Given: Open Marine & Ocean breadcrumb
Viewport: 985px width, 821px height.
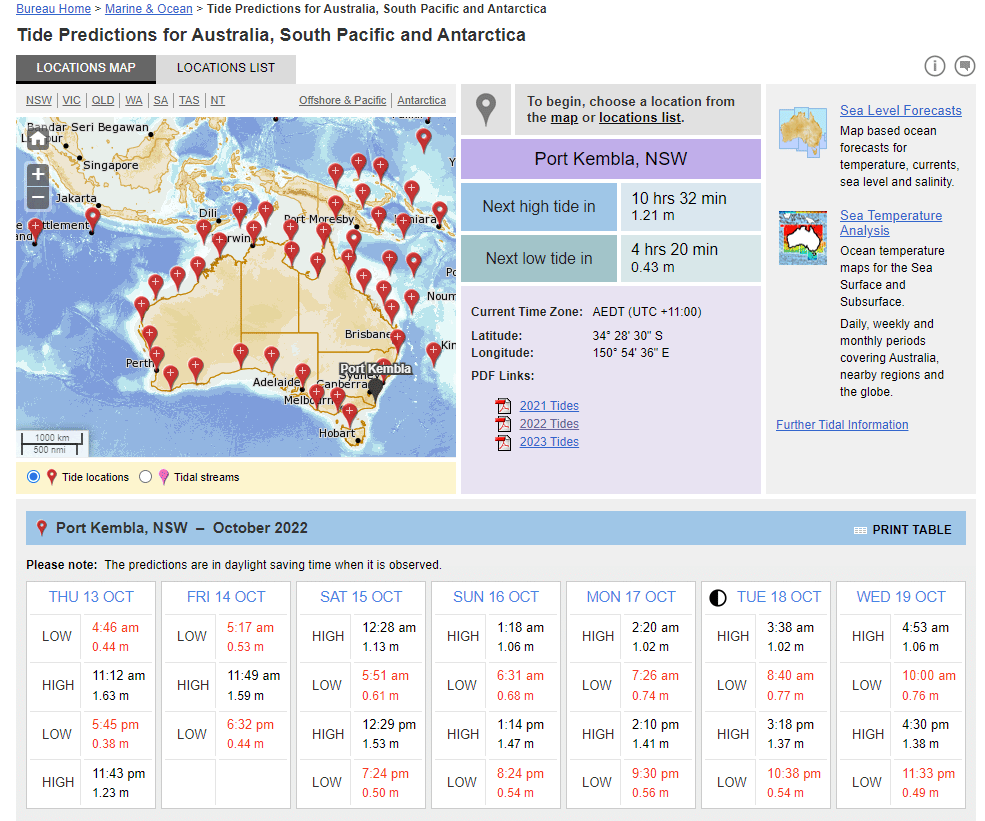Looking at the screenshot, I should click(x=149, y=9).
